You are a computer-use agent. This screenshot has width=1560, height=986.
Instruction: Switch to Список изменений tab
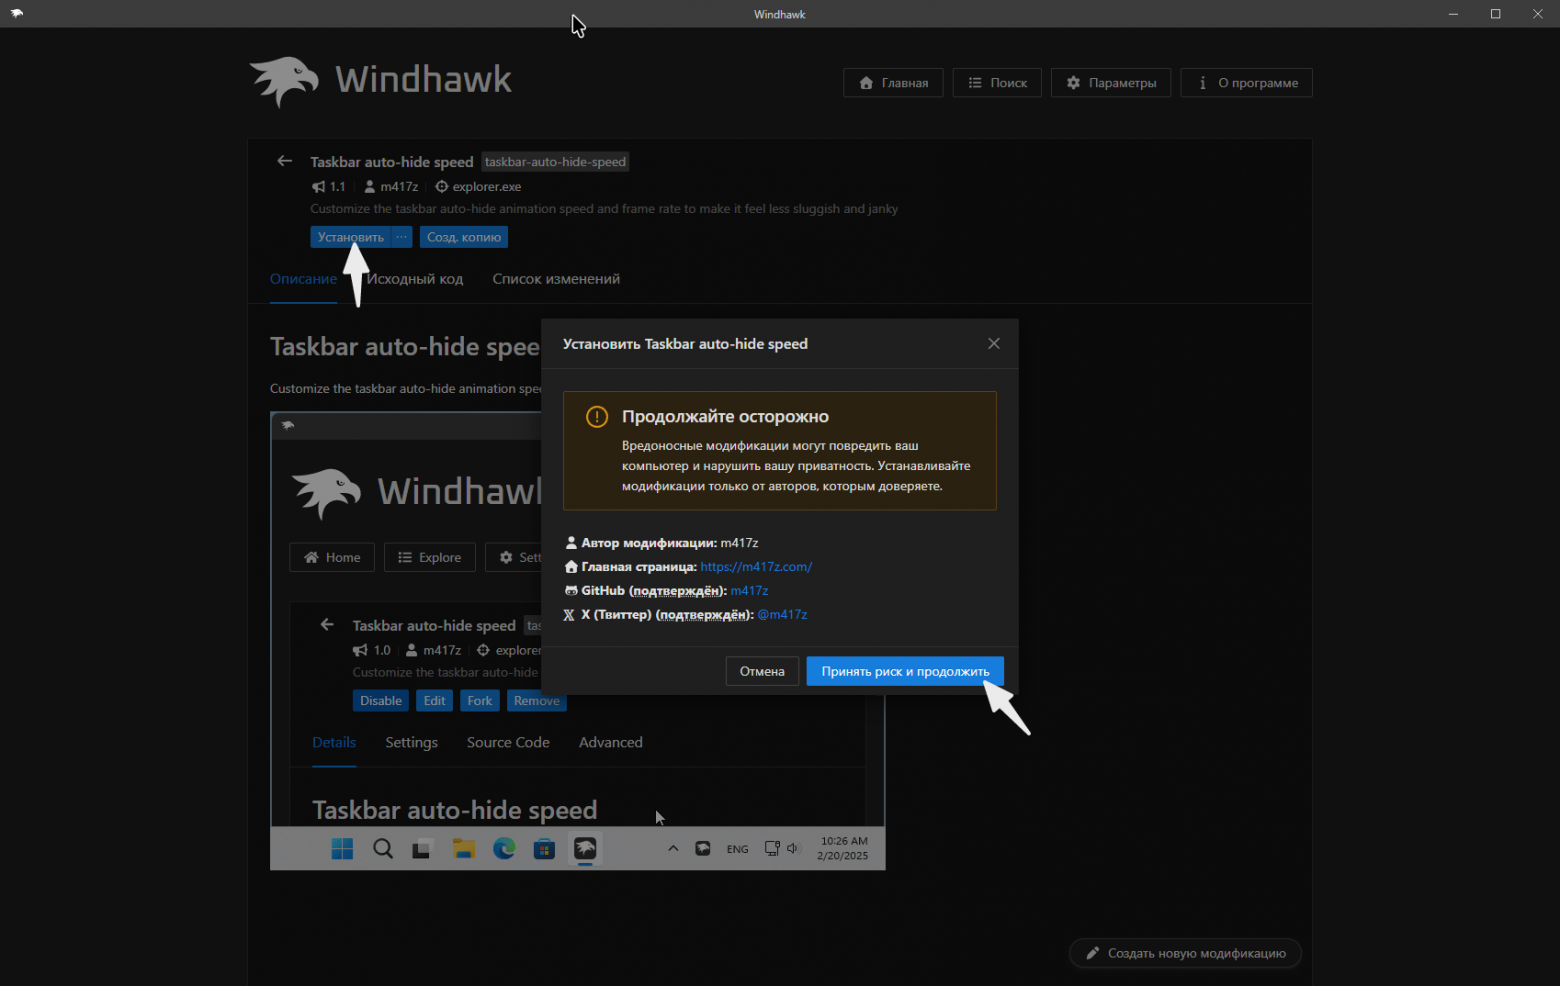pos(556,279)
